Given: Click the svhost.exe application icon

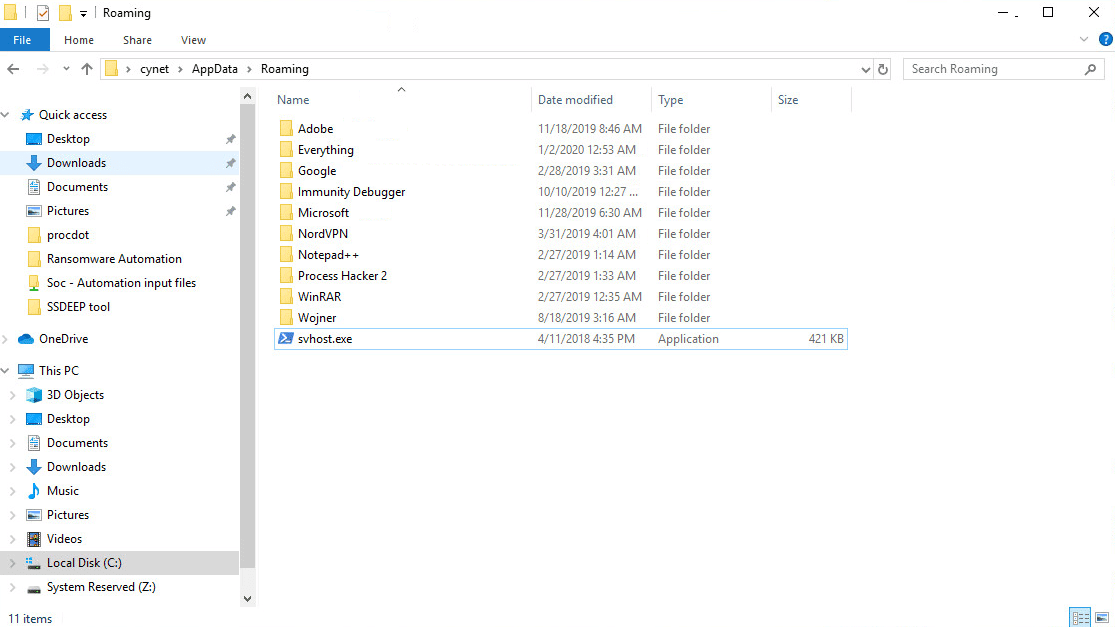Looking at the screenshot, I should click(x=286, y=338).
